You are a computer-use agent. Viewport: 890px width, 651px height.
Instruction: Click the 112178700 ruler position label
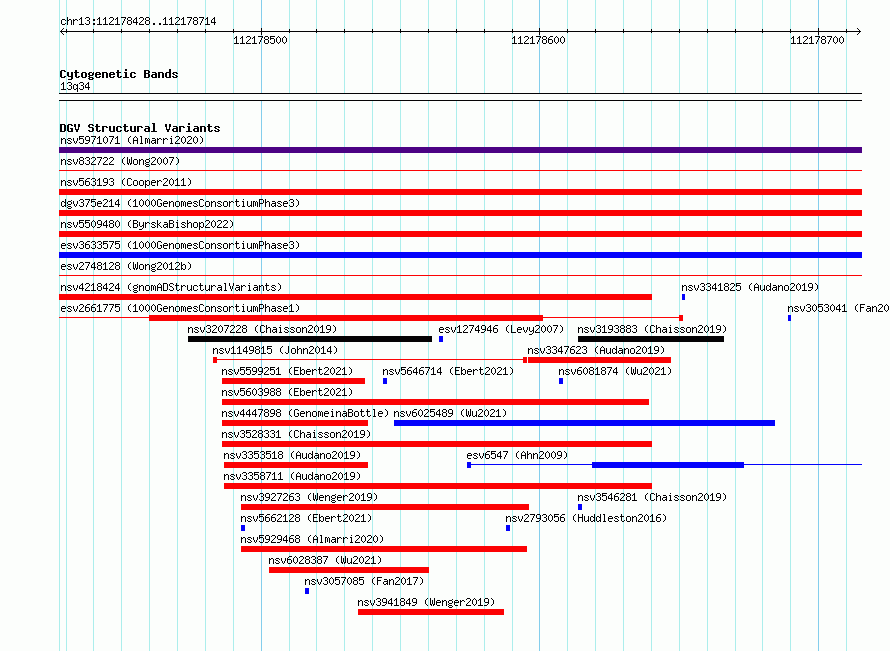[x=817, y=40]
